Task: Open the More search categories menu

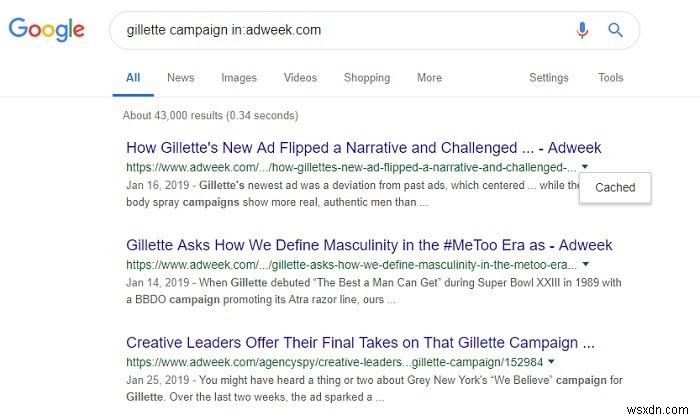Action: [429, 78]
